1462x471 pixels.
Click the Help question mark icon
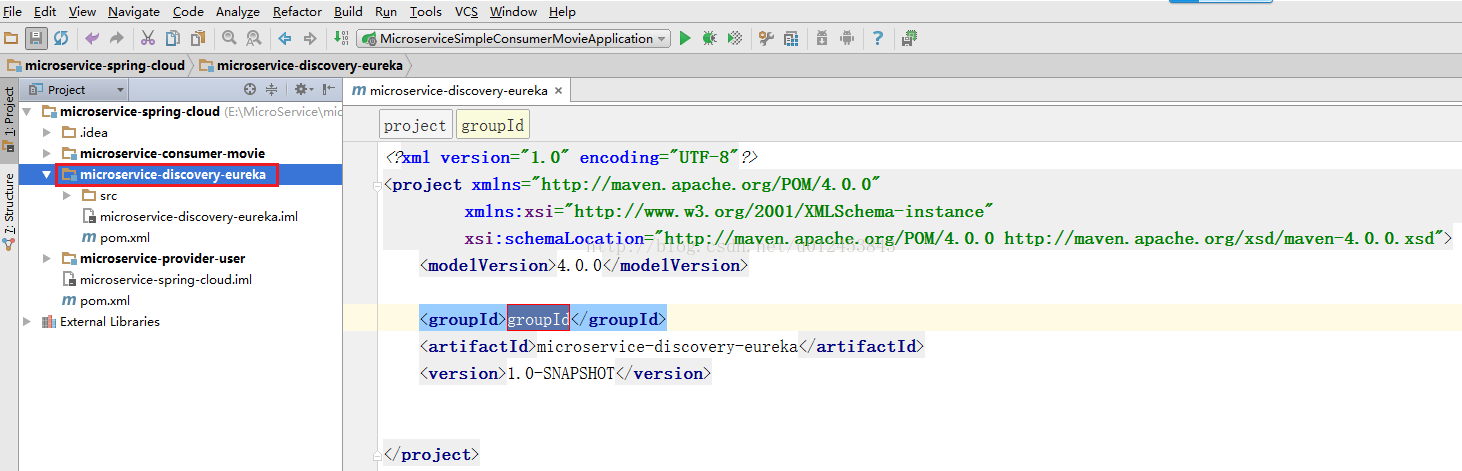(x=878, y=38)
